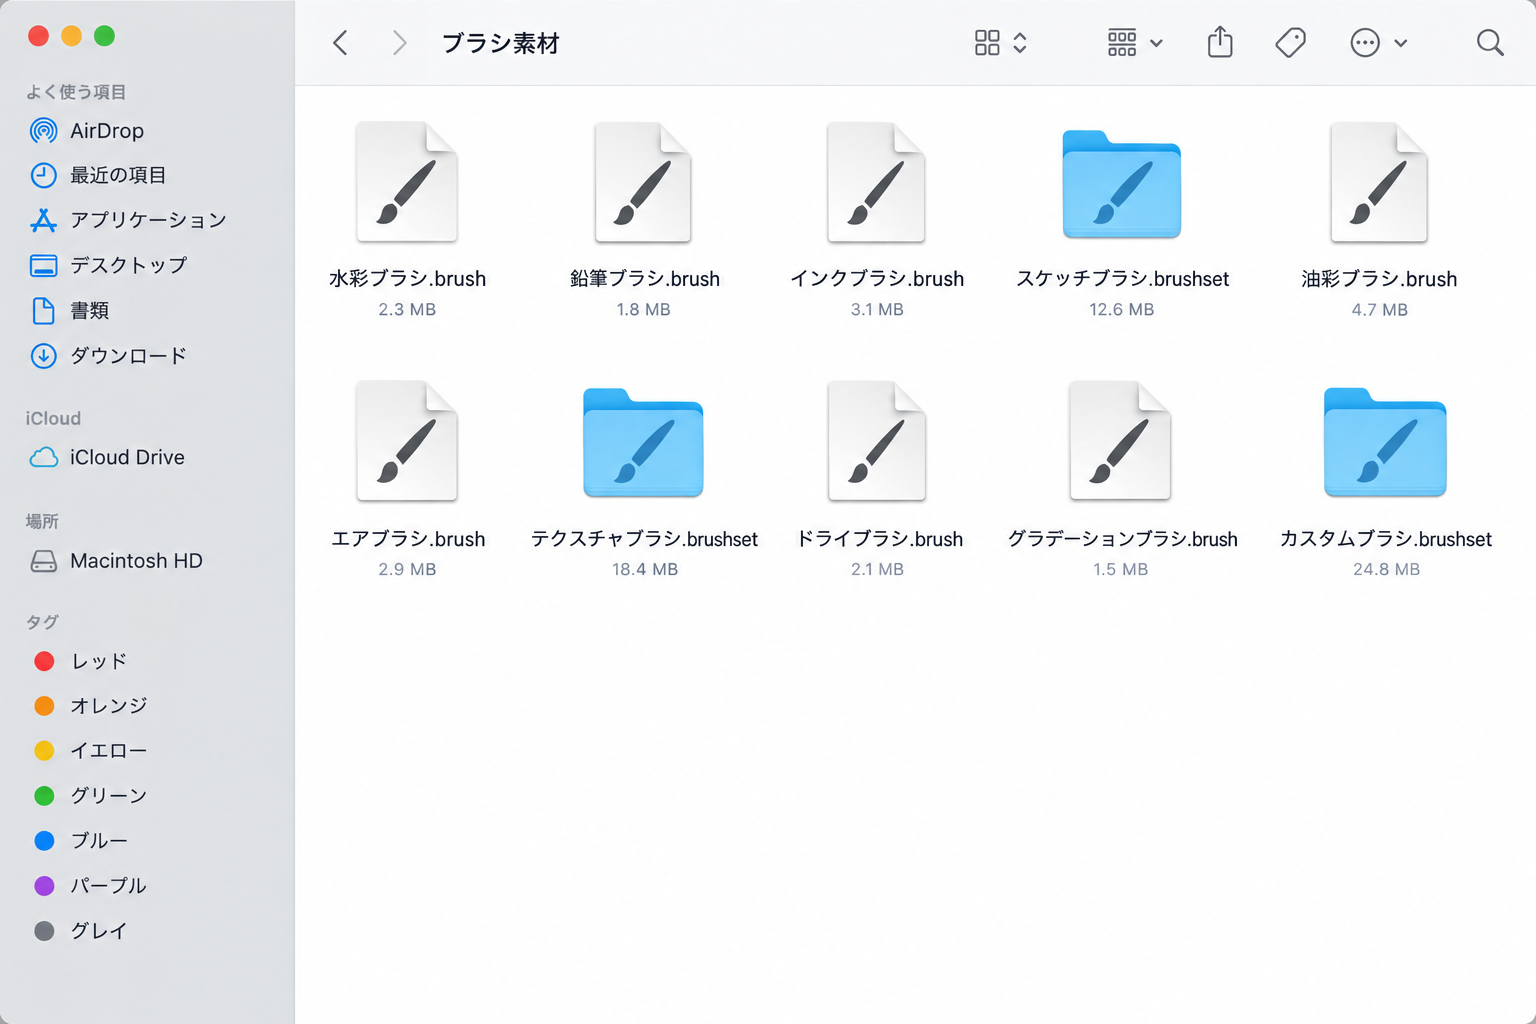
Task: Go back with the left chevron
Action: pos(341,42)
